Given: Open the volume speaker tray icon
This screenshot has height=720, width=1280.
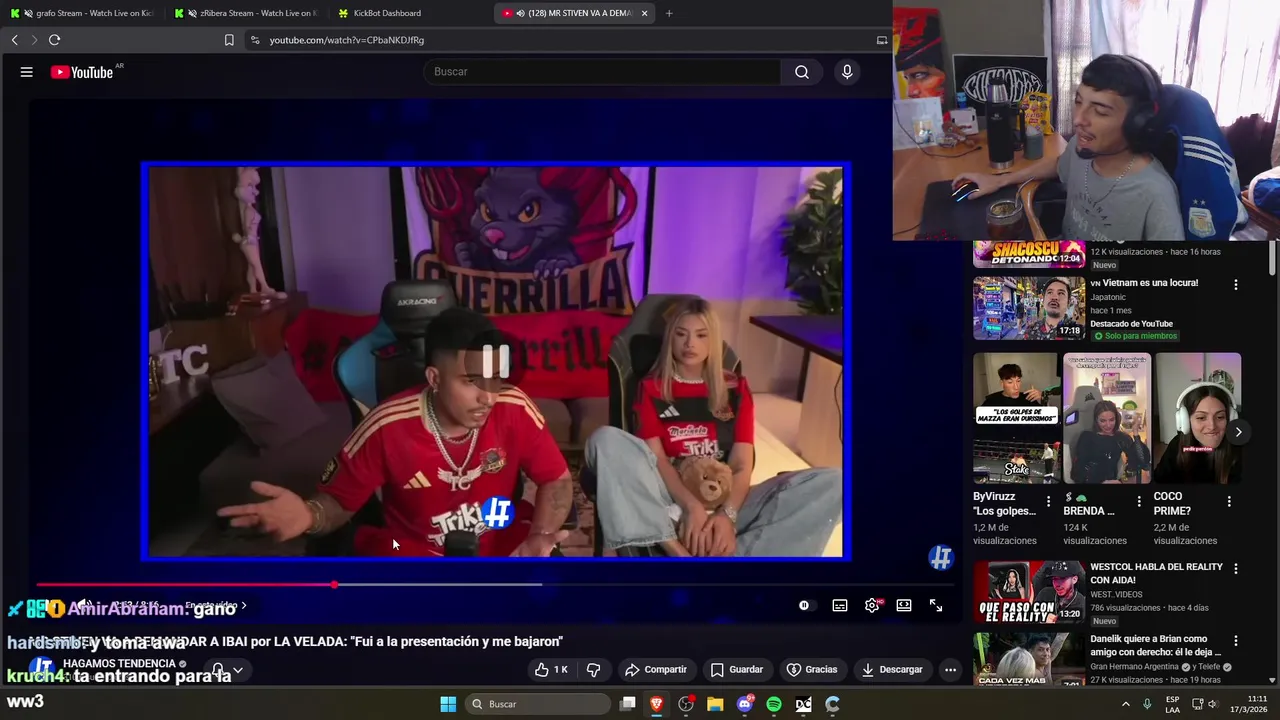Looking at the screenshot, I should (1213, 704).
